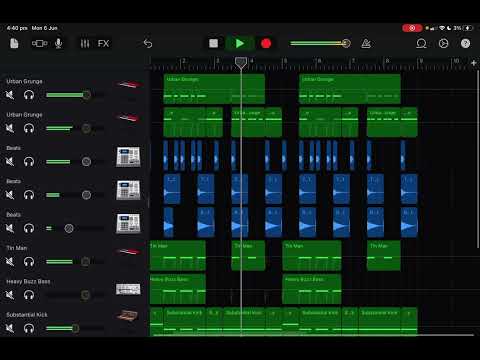Tap the red screen recording indicator
This screenshot has height=360, width=480.
[412, 28]
